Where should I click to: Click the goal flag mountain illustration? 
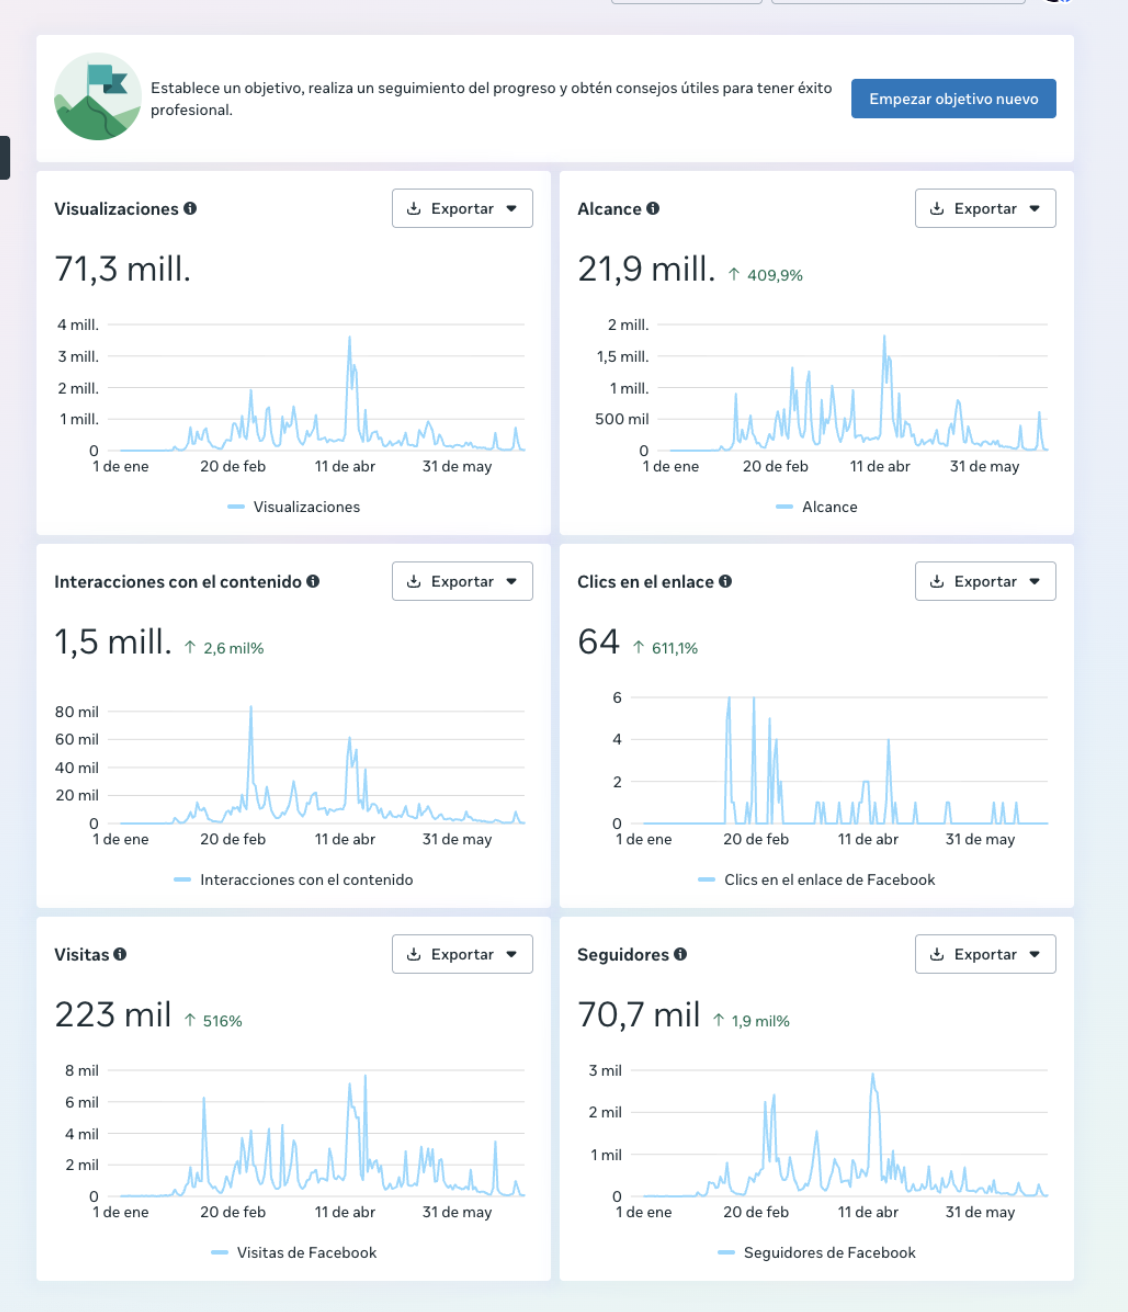97,97
